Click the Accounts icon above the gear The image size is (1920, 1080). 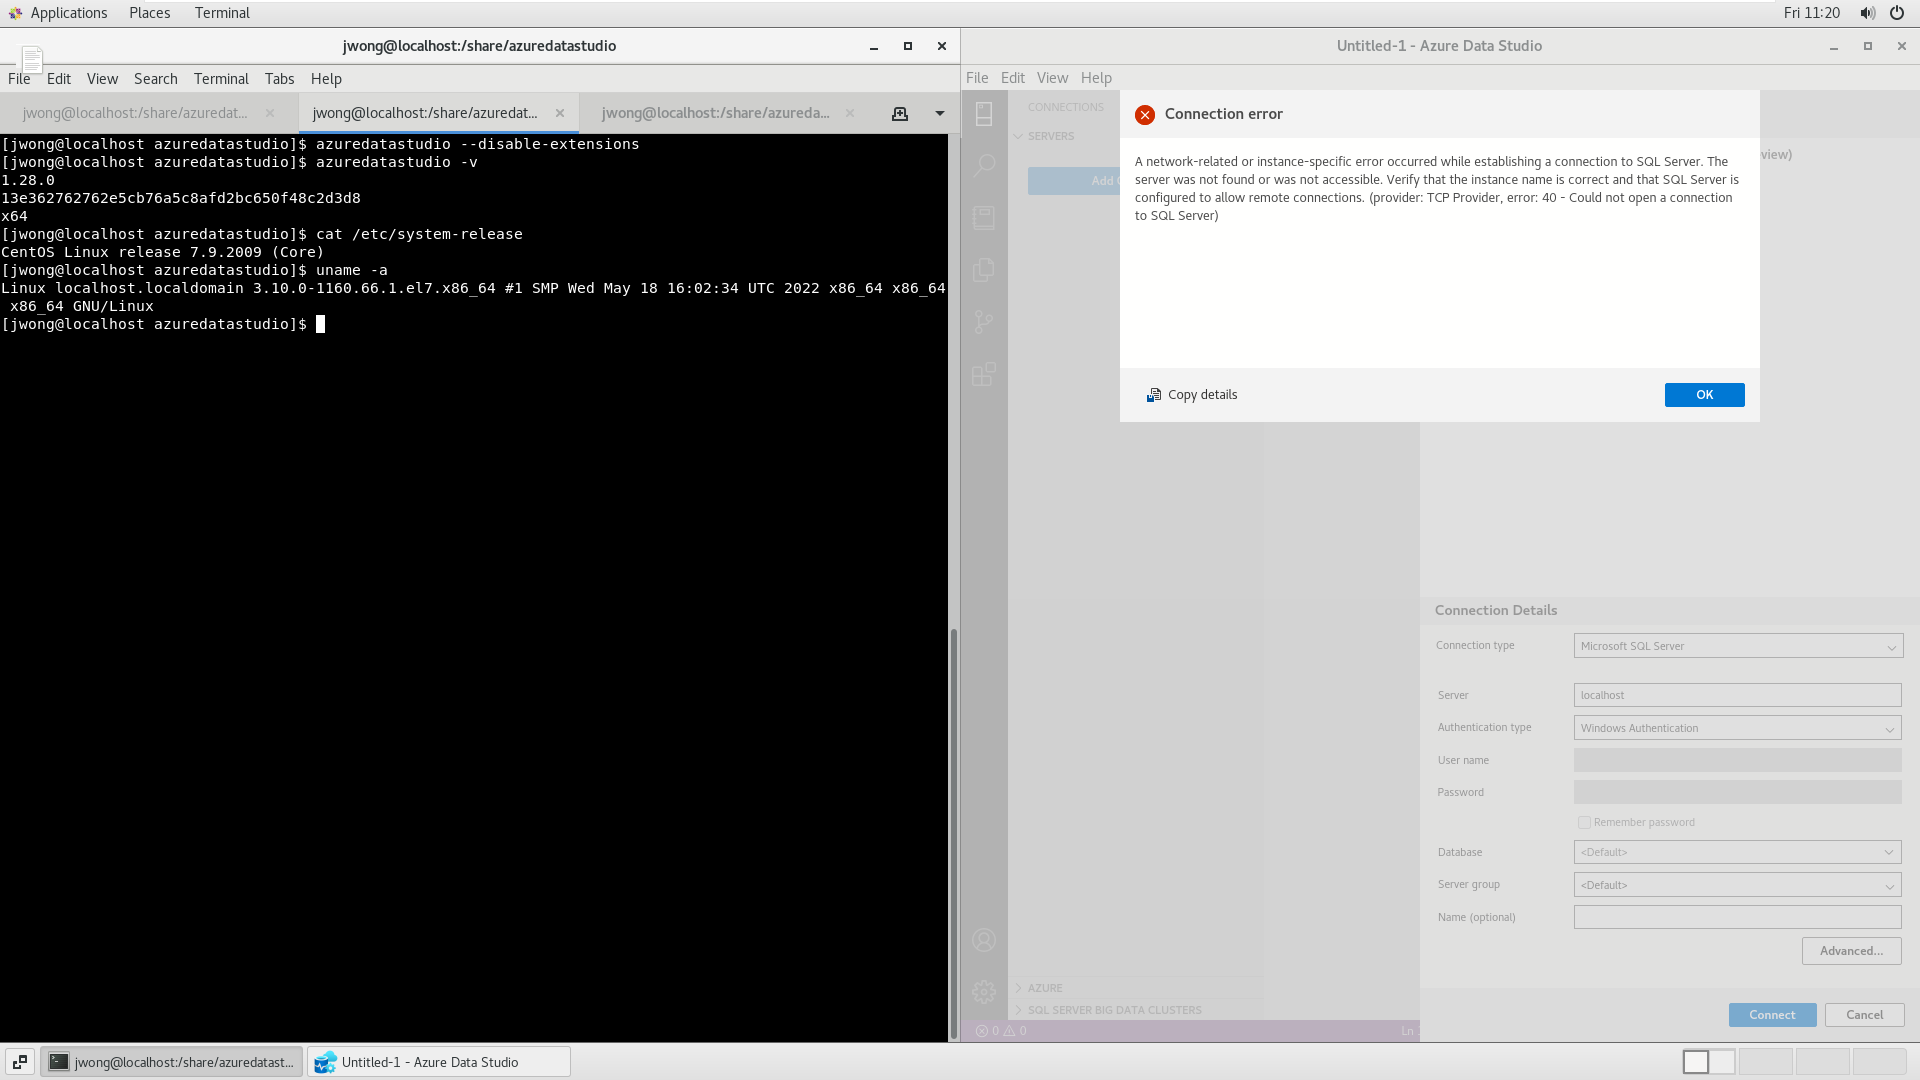[984, 940]
